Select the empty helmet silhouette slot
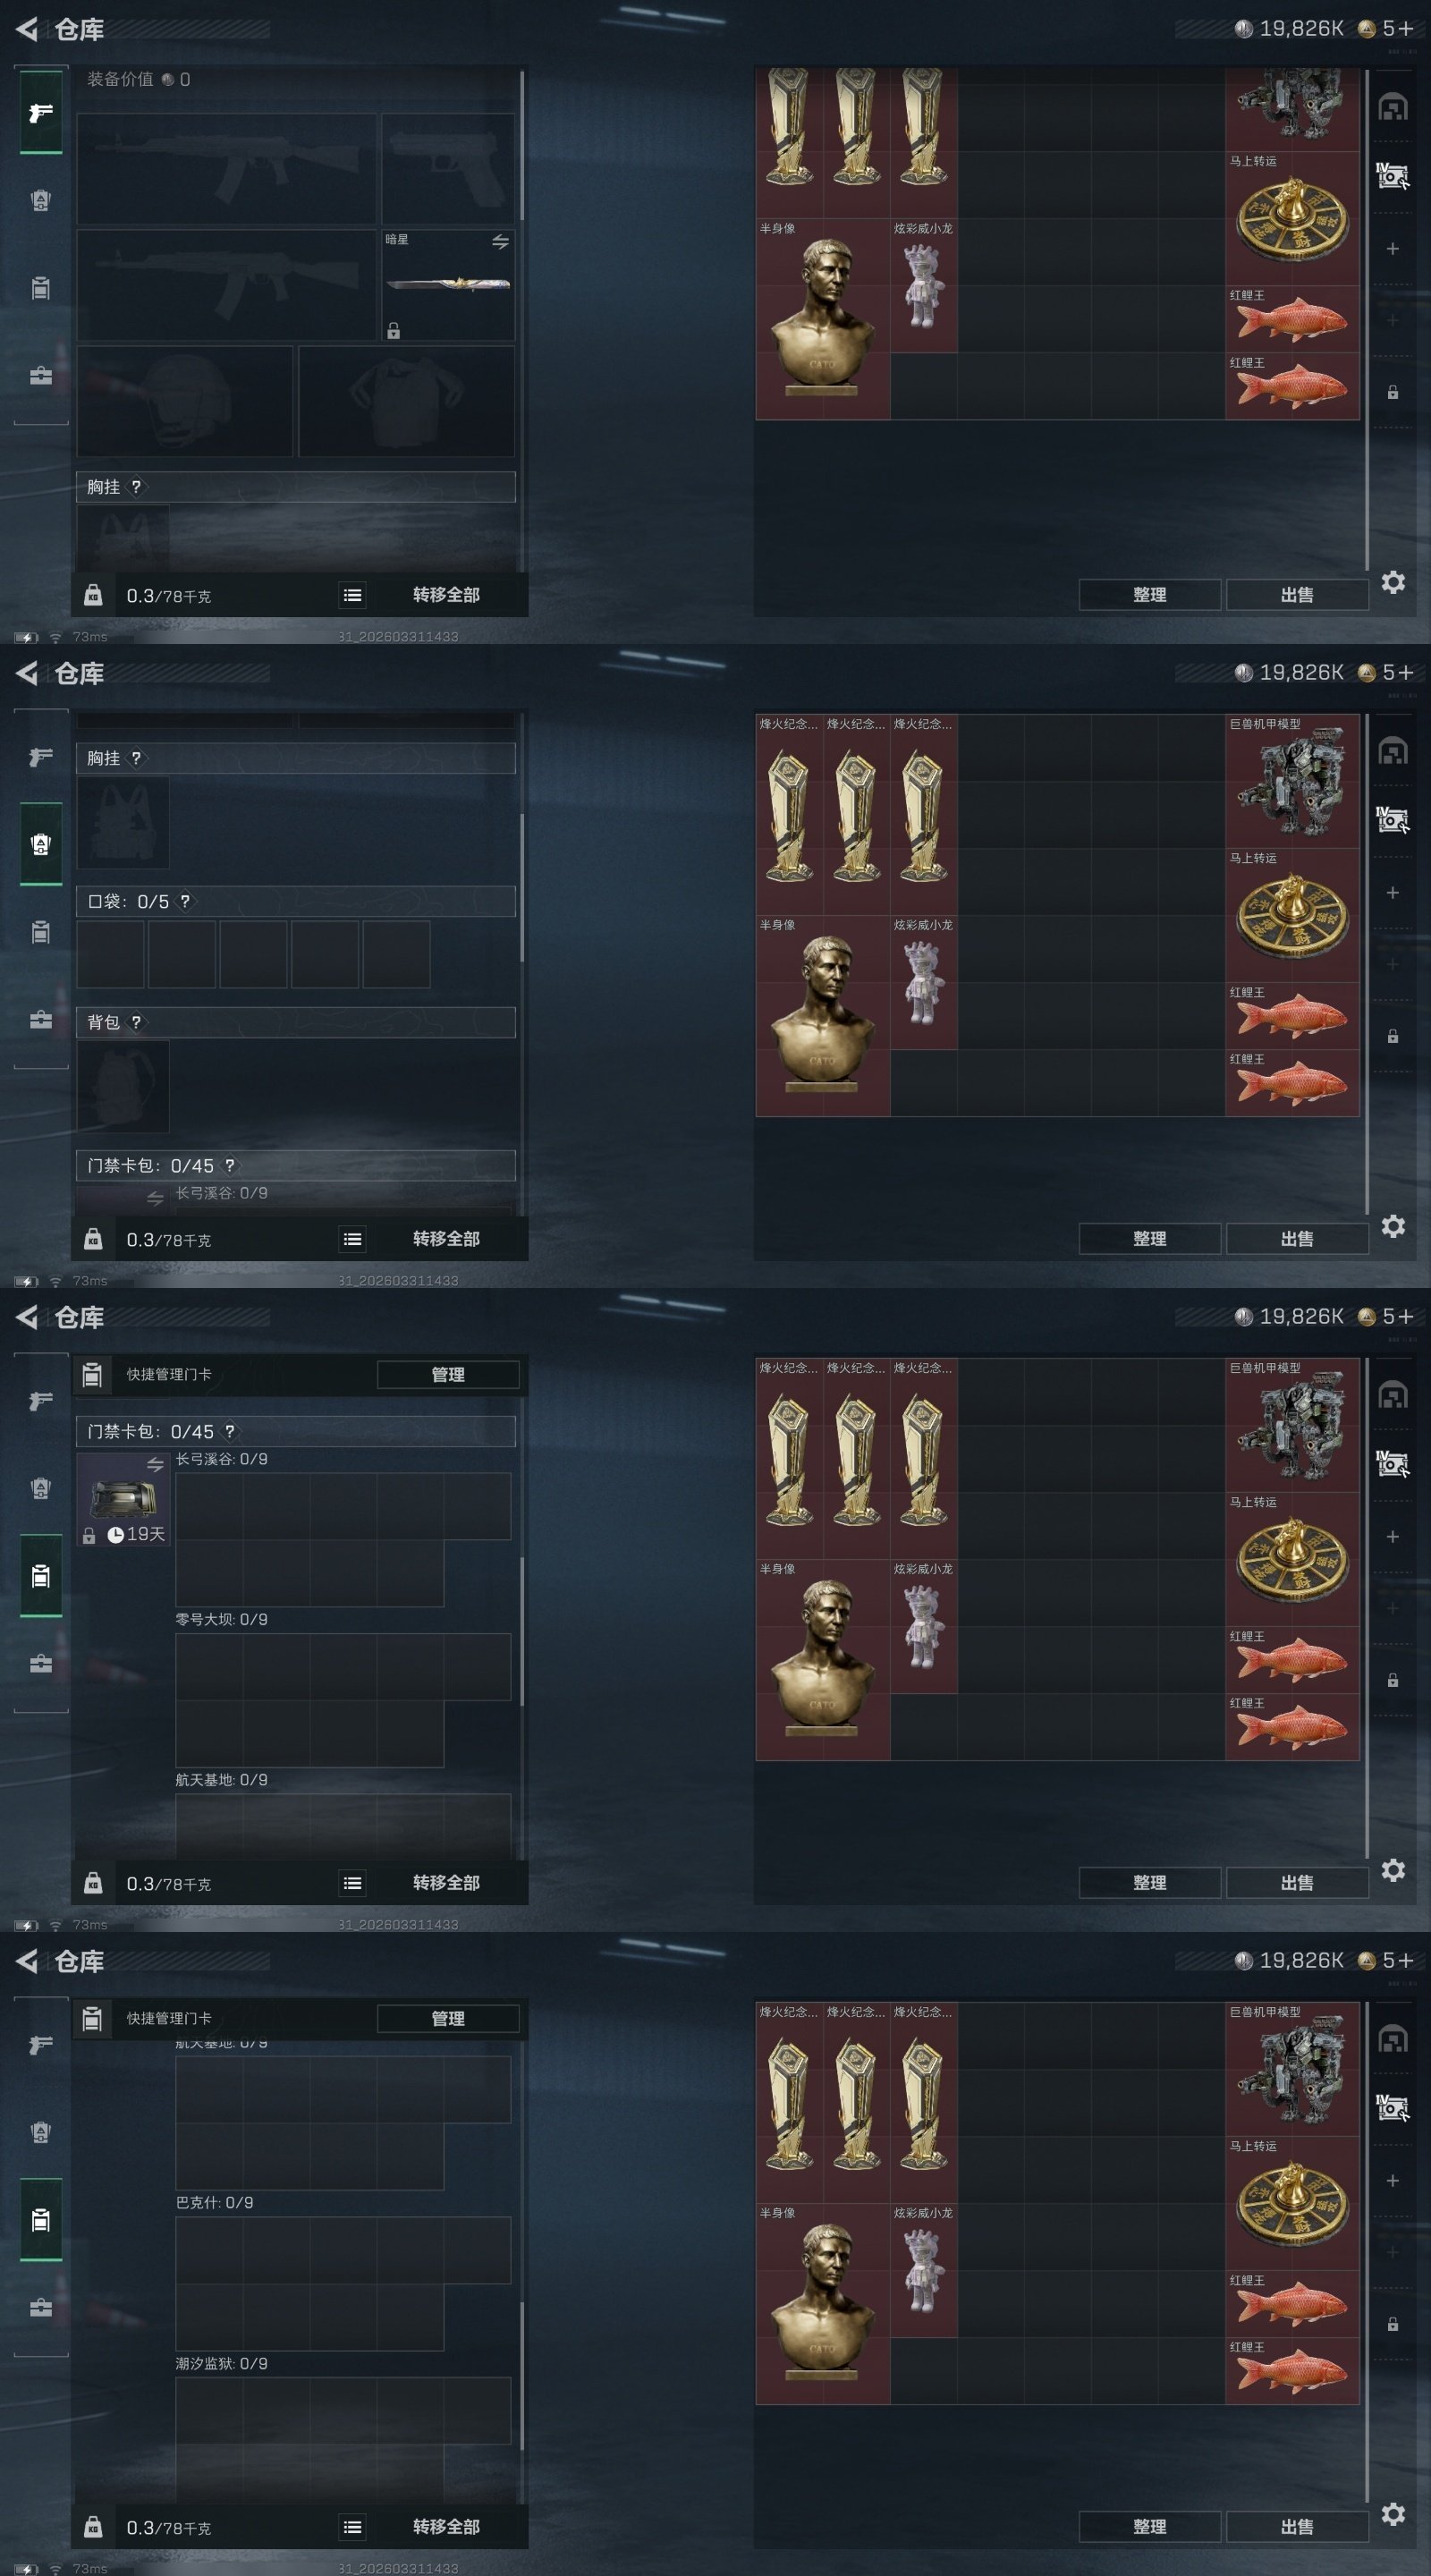1431x2576 pixels. pos(185,401)
